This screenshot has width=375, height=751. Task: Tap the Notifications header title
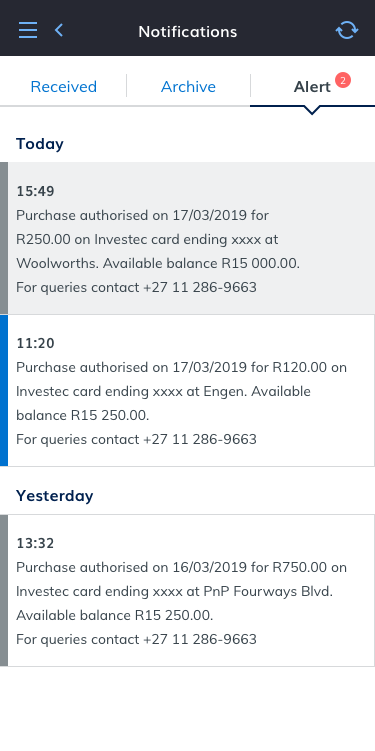[x=188, y=32]
